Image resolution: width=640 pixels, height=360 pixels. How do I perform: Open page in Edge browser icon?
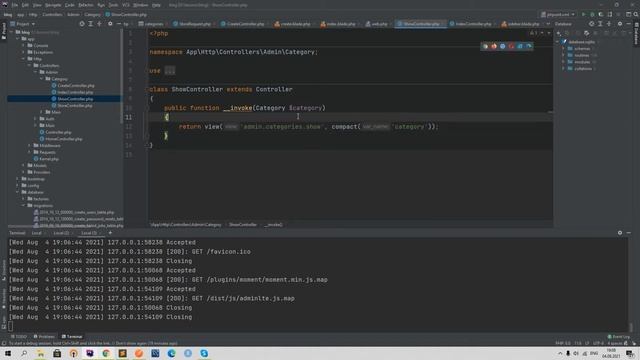529,46
